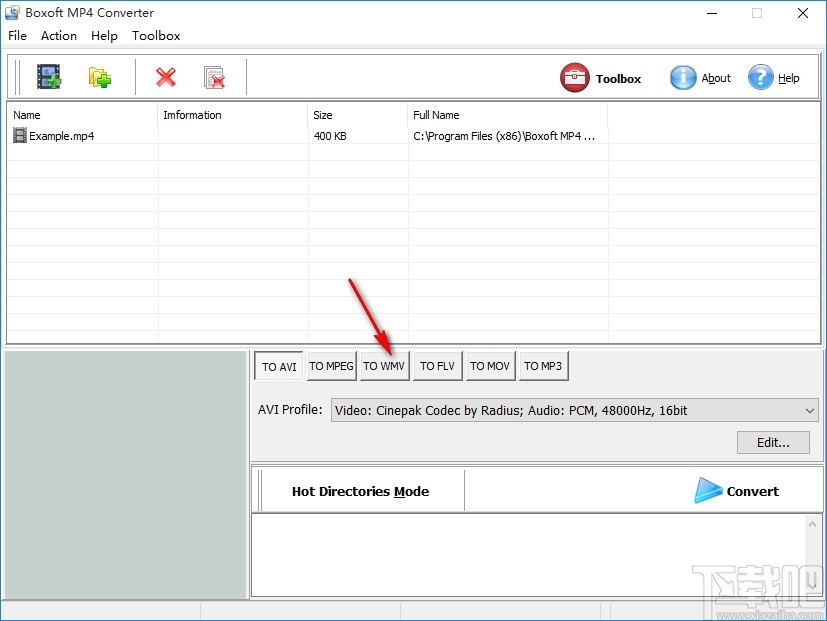Click the Add Video File icon
This screenshot has width=827, height=621.
click(x=48, y=76)
